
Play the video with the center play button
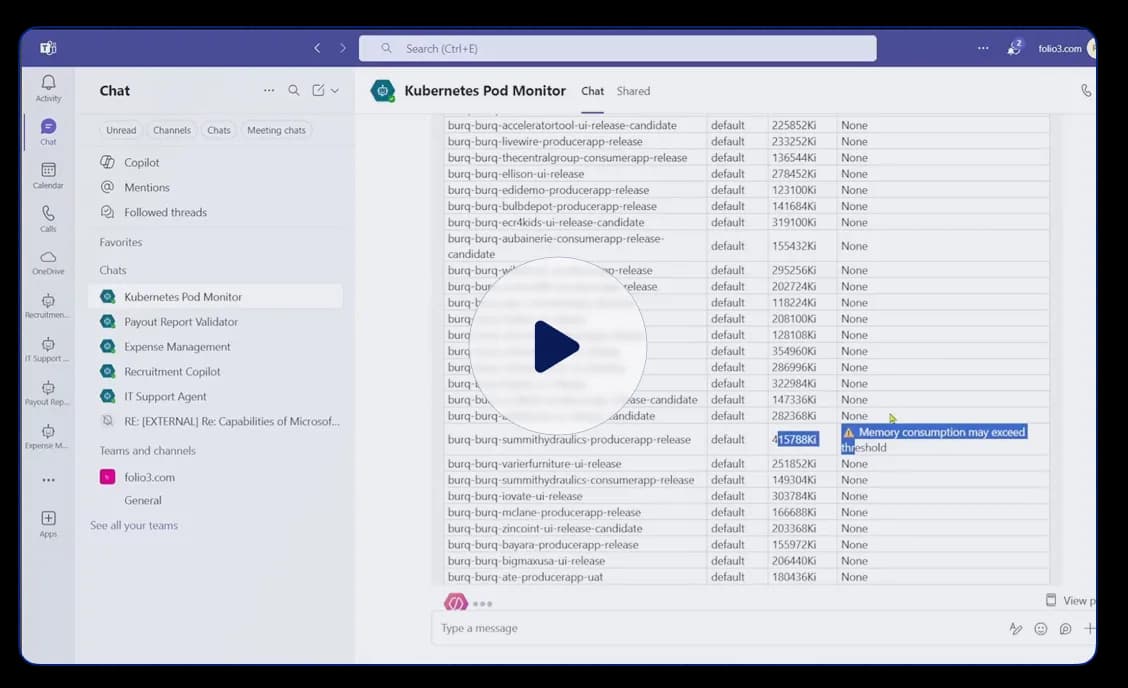[558, 347]
